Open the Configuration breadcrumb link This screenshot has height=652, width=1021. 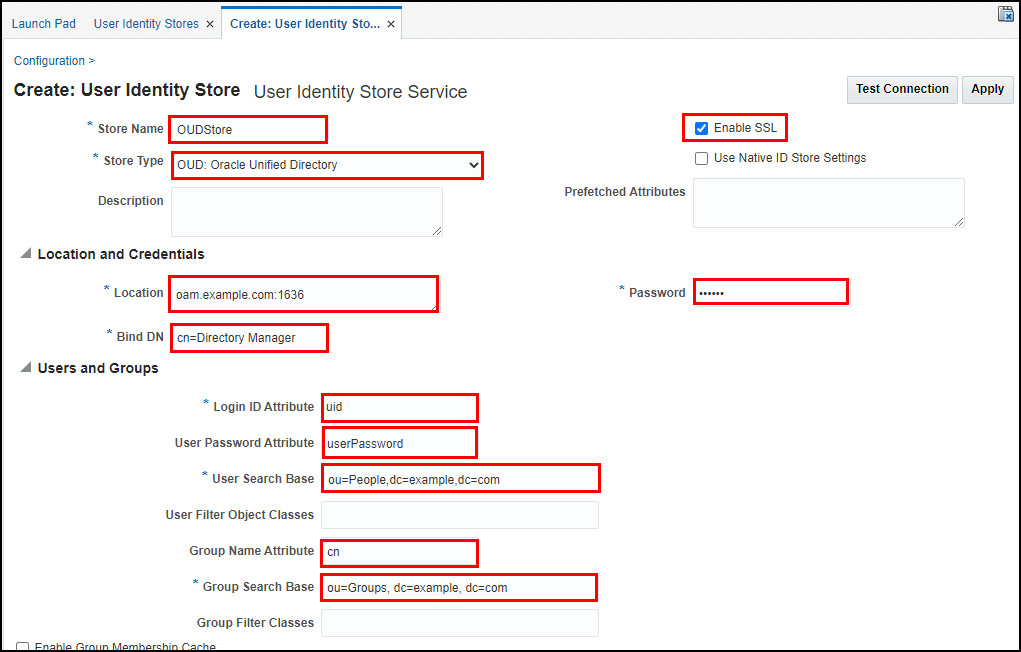(x=48, y=60)
